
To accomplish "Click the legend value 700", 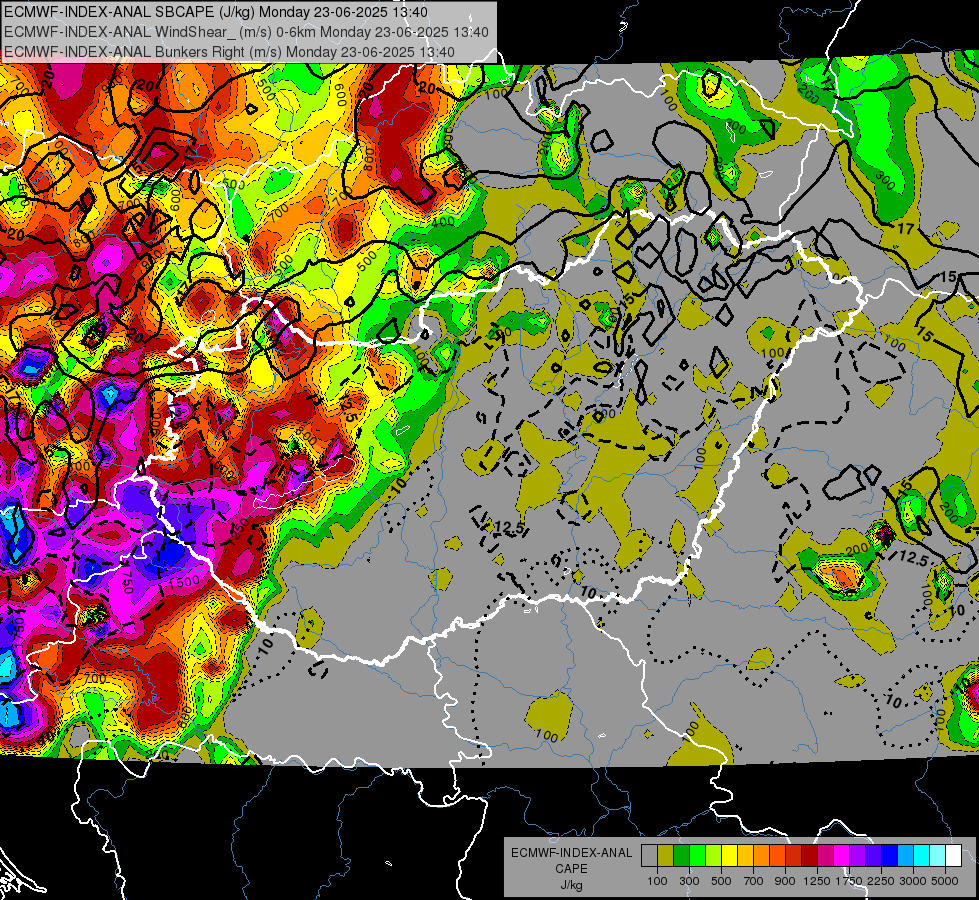I will coord(754,881).
